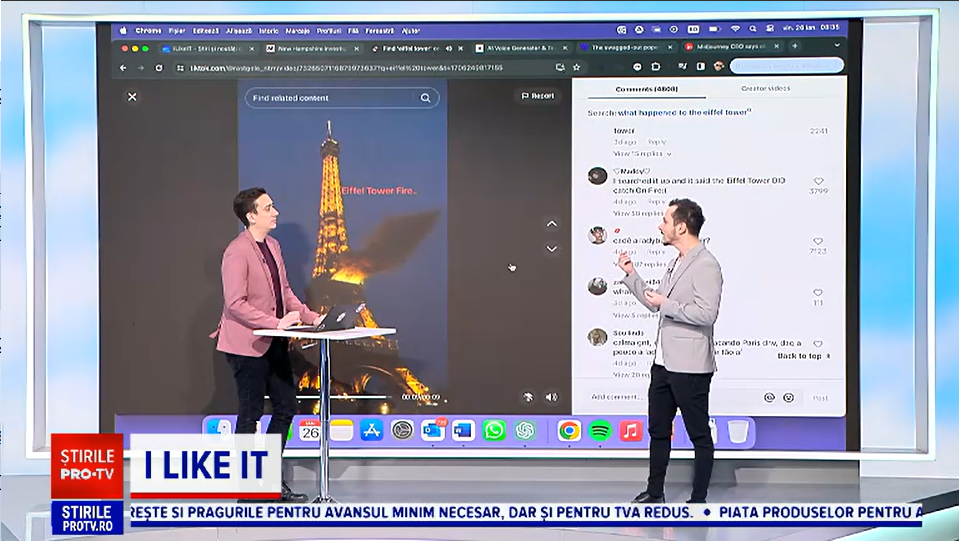Expand View 5 replies under third comment
Viewport: 959px width, 541px height.
(x=635, y=315)
